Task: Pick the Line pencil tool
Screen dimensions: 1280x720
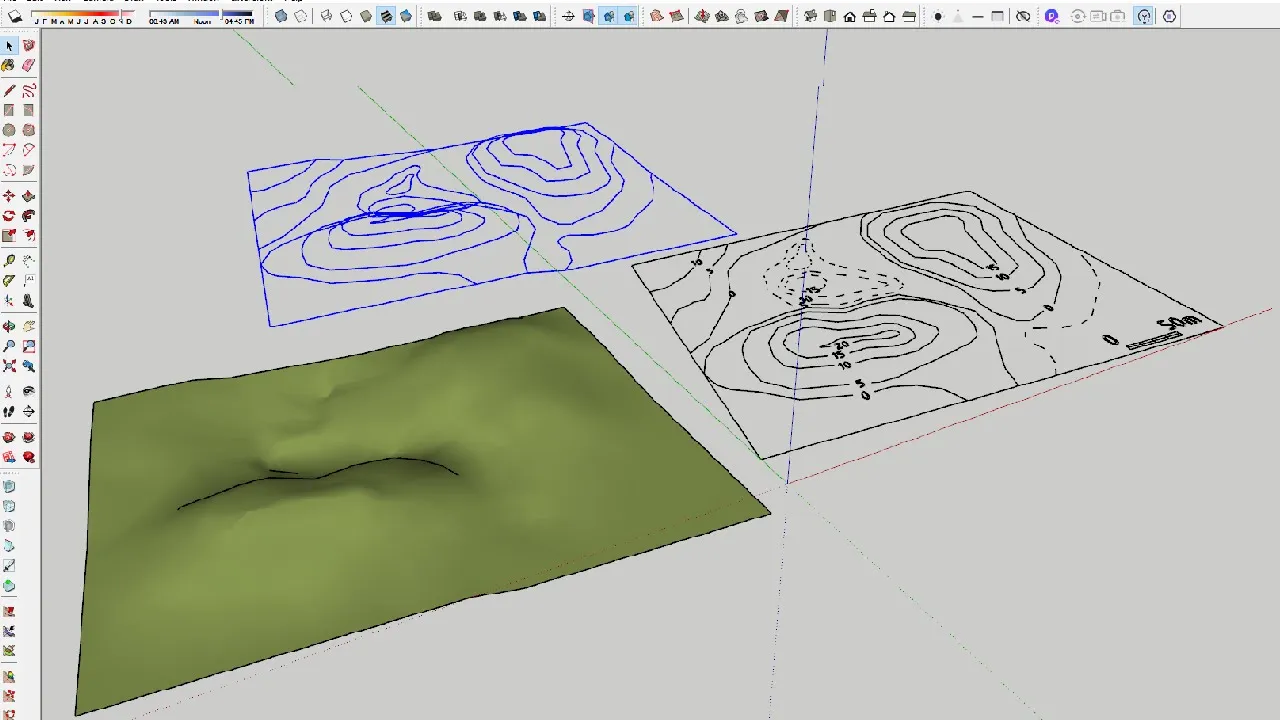Action: 9,91
